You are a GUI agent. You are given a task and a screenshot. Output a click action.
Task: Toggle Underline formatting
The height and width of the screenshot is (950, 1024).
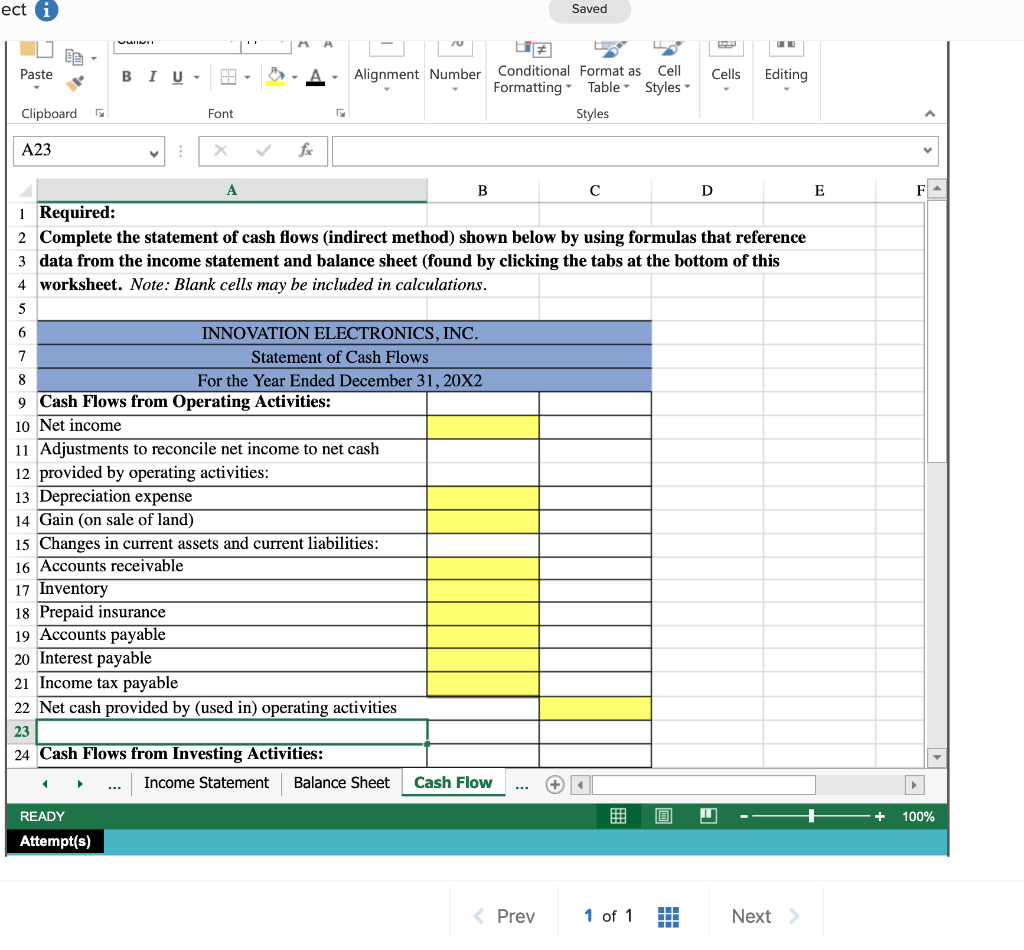(x=177, y=76)
